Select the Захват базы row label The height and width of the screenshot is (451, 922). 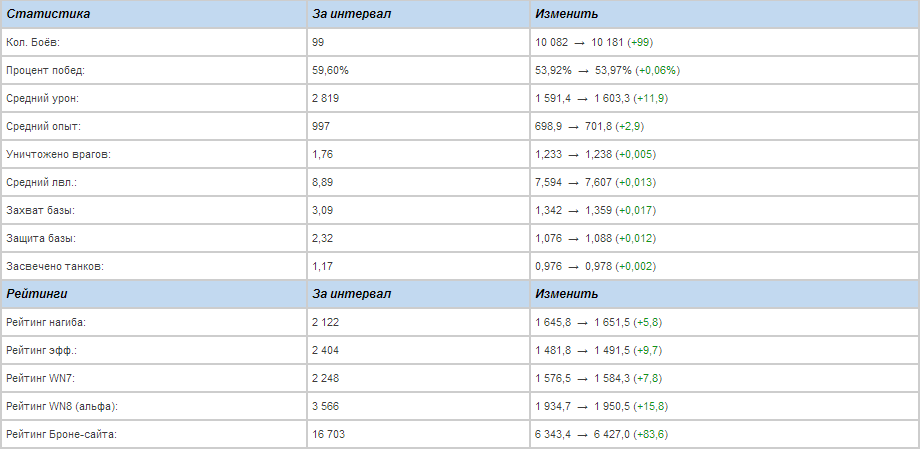tap(40, 211)
